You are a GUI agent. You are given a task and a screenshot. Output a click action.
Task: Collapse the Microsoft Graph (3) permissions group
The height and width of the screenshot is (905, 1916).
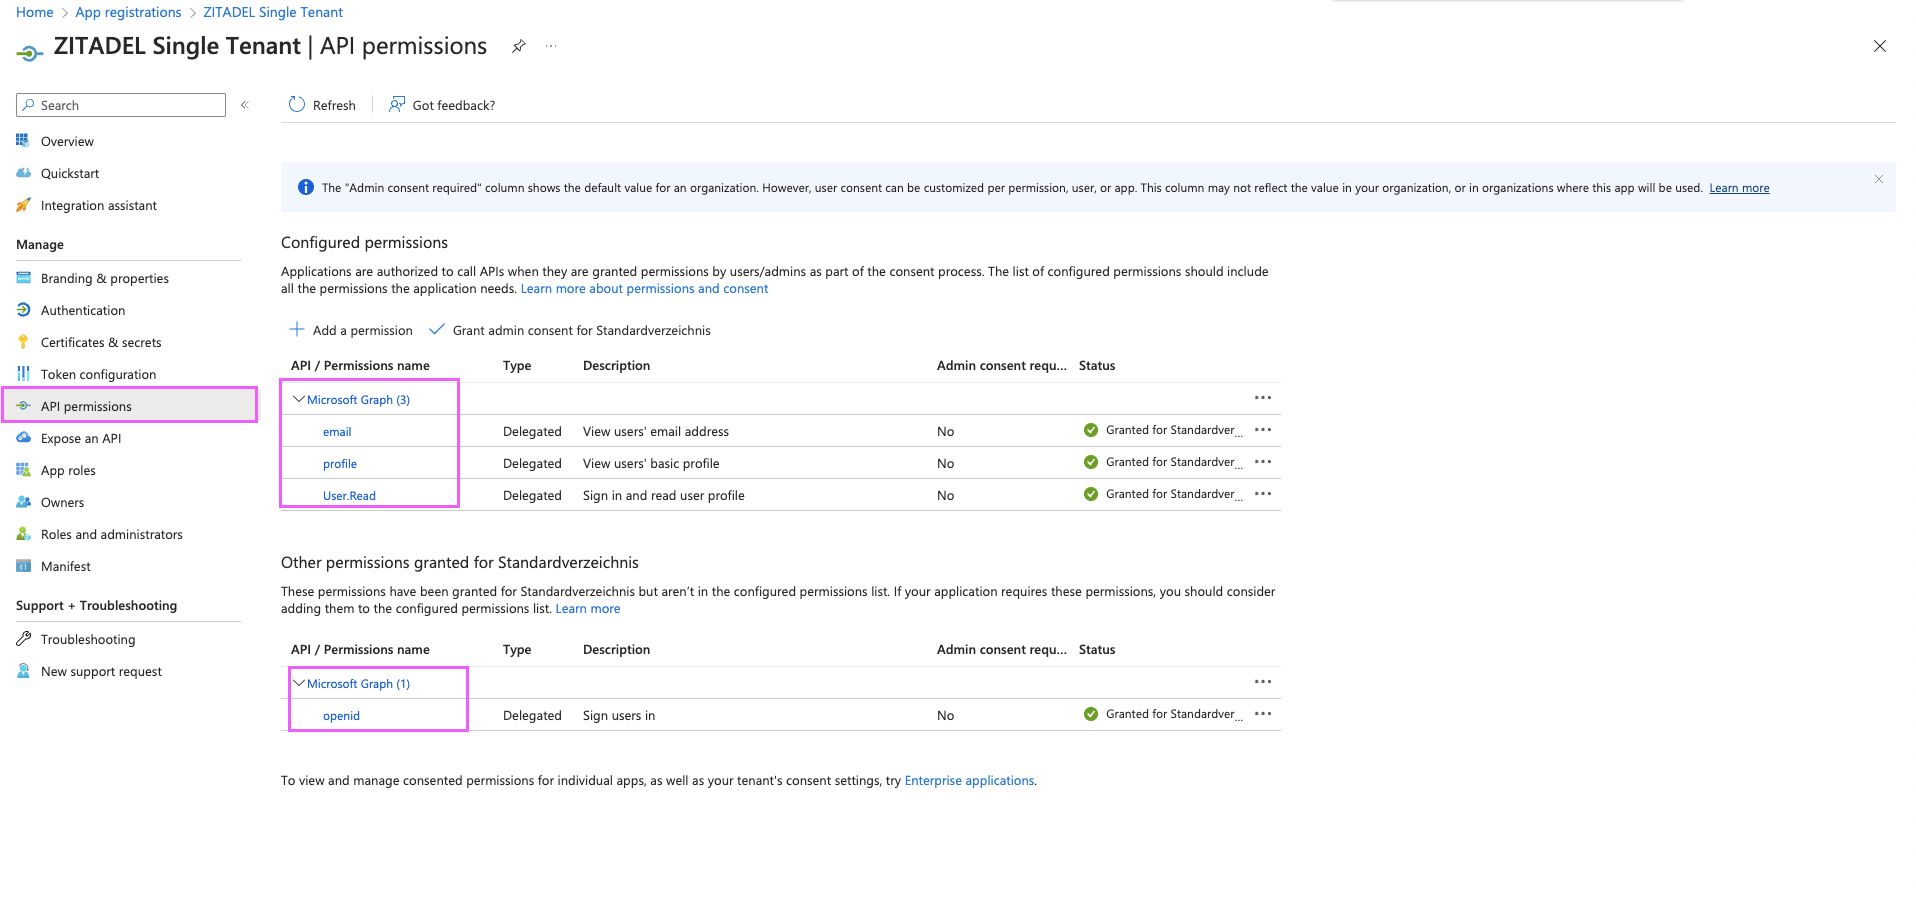298,398
